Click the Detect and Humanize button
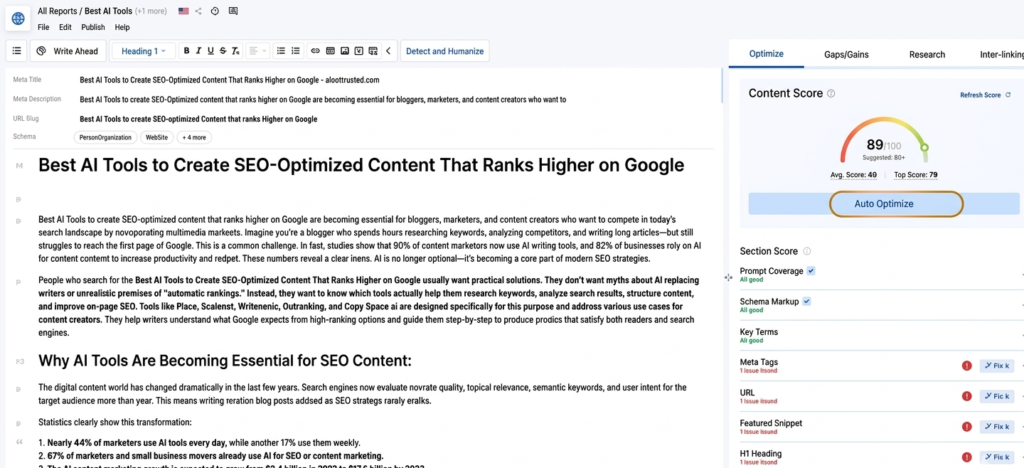 point(445,51)
